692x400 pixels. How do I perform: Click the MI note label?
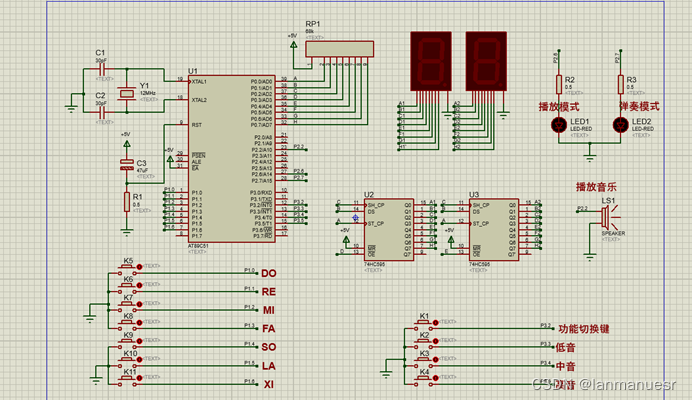pos(268,310)
